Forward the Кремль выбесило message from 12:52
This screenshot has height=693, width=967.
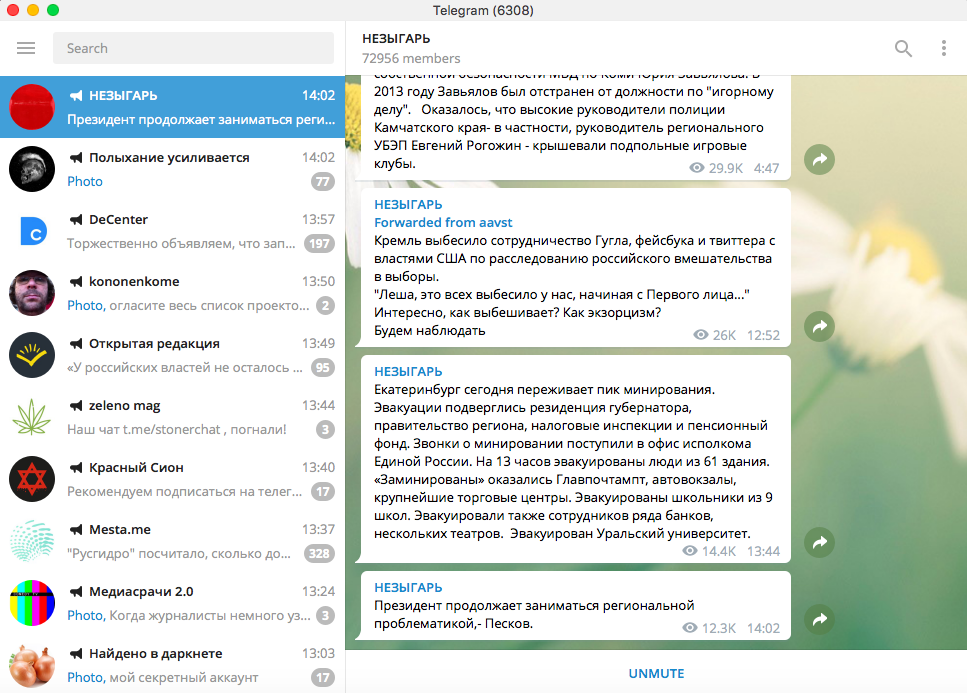820,326
